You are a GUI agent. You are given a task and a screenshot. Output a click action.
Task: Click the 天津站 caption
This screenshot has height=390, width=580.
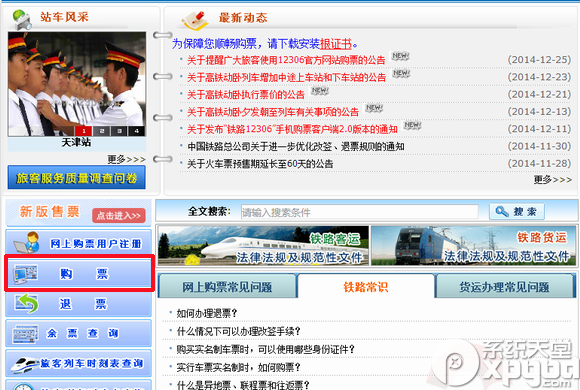76,142
